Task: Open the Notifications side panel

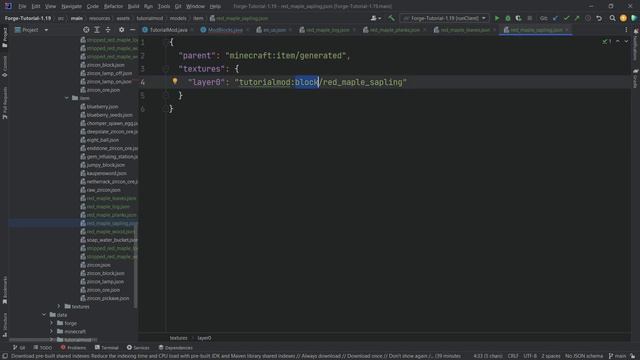Action: [x=636, y=45]
